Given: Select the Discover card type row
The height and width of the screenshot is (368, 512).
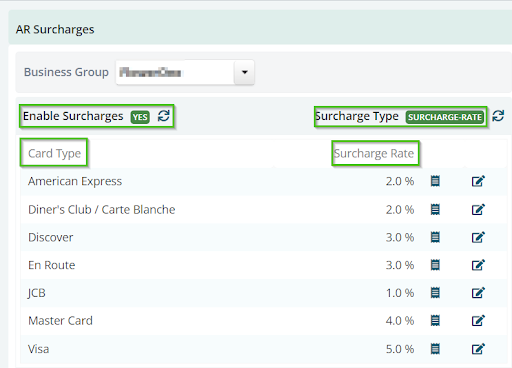Looking at the screenshot, I should (263, 237).
